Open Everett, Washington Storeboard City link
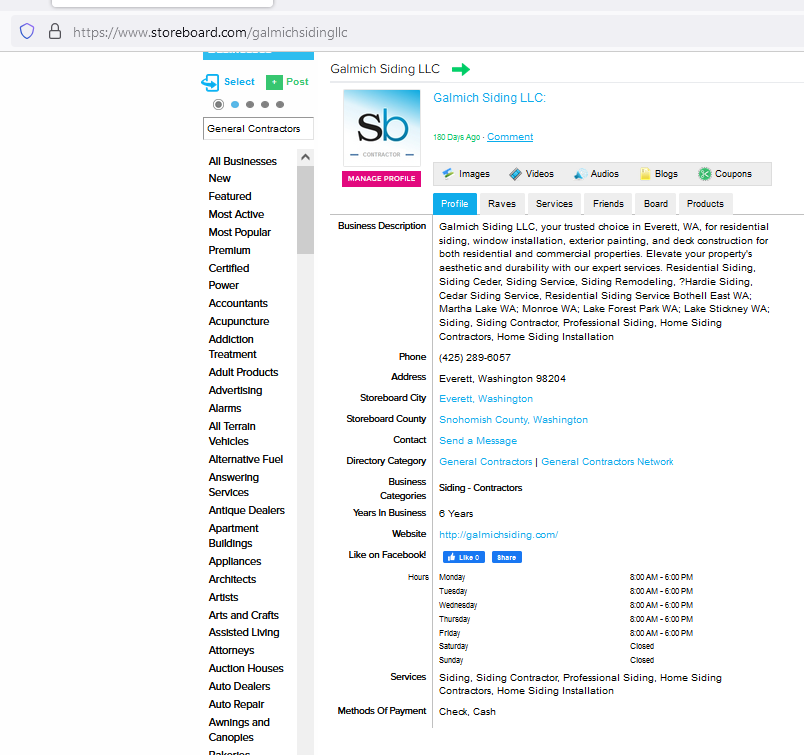The height and width of the screenshot is (755, 804). tap(486, 399)
